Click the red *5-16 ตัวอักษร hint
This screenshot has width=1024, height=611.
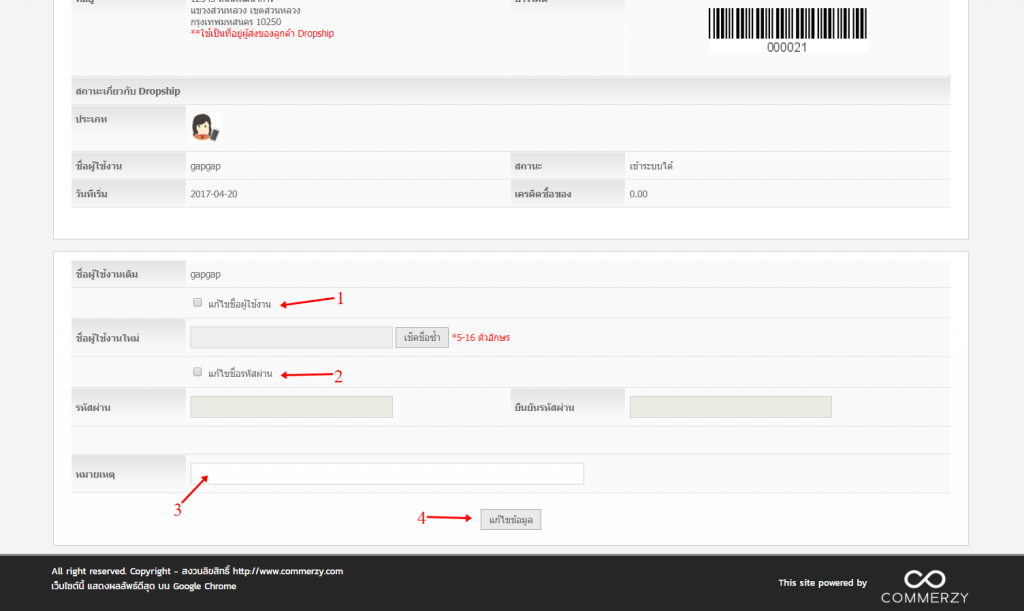tap(481, 337)
